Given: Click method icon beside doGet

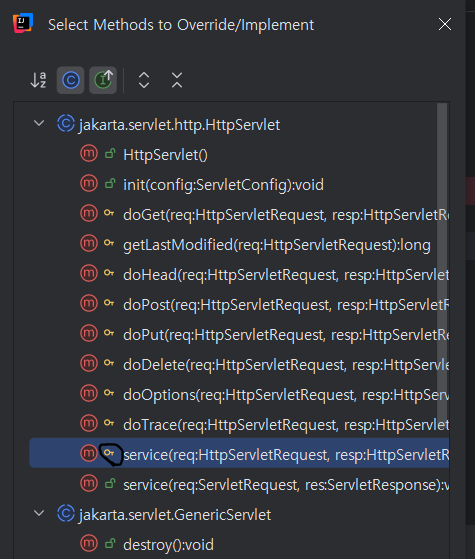Looking at the screenshot, I should tap(89, 214).
